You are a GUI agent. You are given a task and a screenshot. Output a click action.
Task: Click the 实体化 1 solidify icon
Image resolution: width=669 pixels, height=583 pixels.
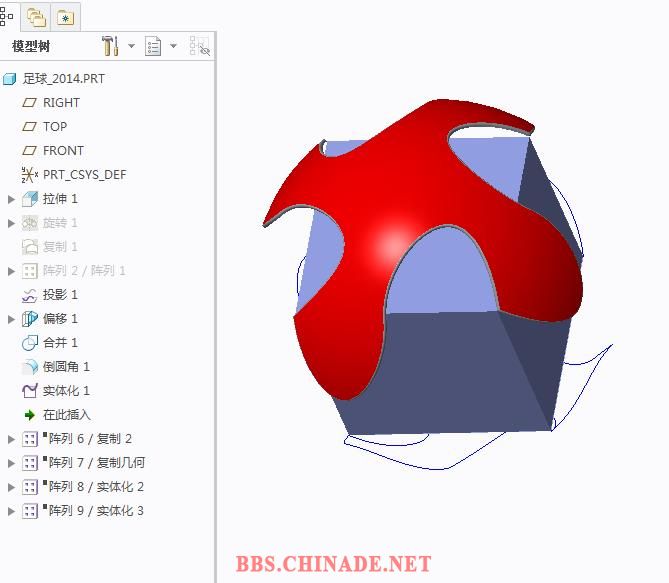[29, 391]
